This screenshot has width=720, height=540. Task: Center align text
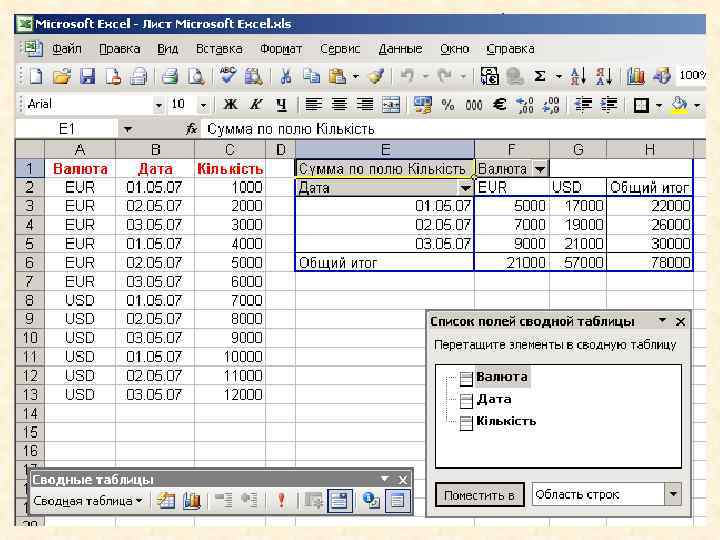point(339,105)
